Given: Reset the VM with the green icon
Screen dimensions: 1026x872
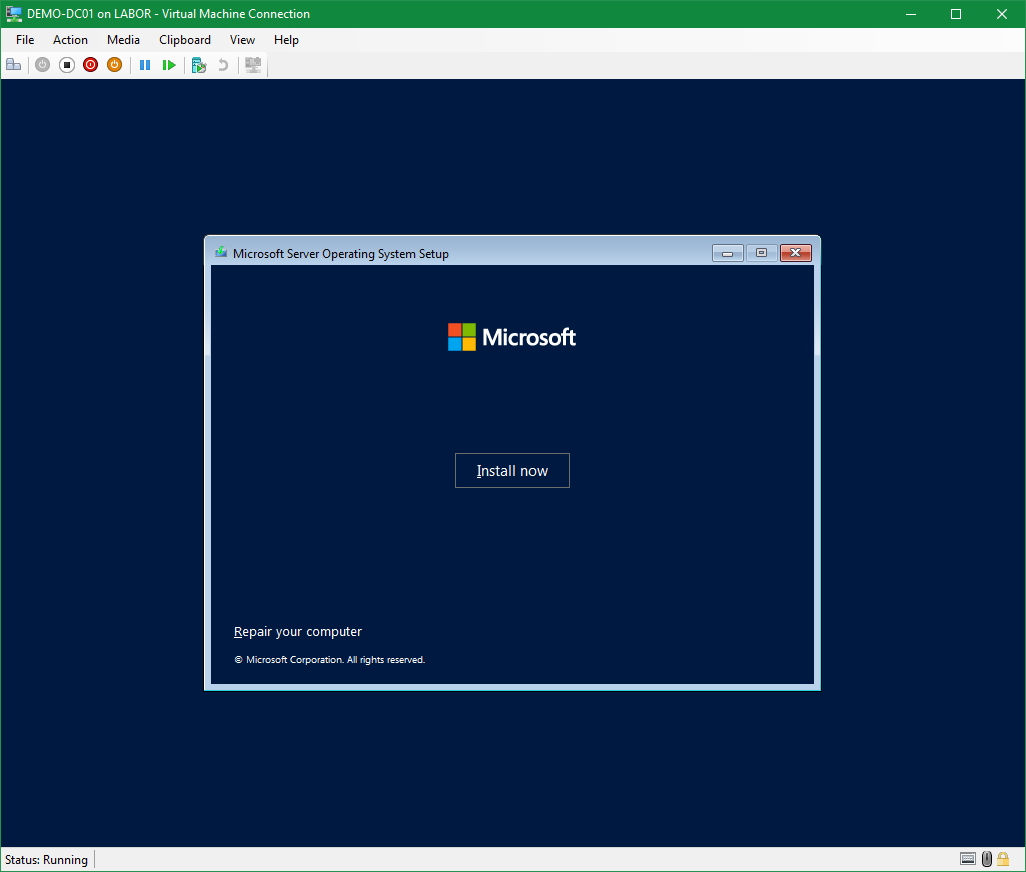Looking at the screenshot, I should tap(169, 65).
